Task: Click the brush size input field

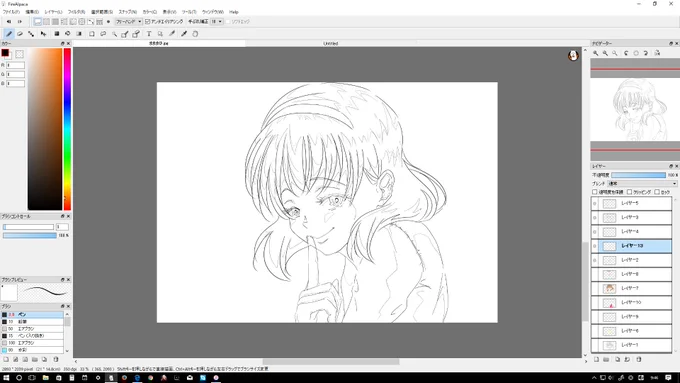Action: click(62, 227)
